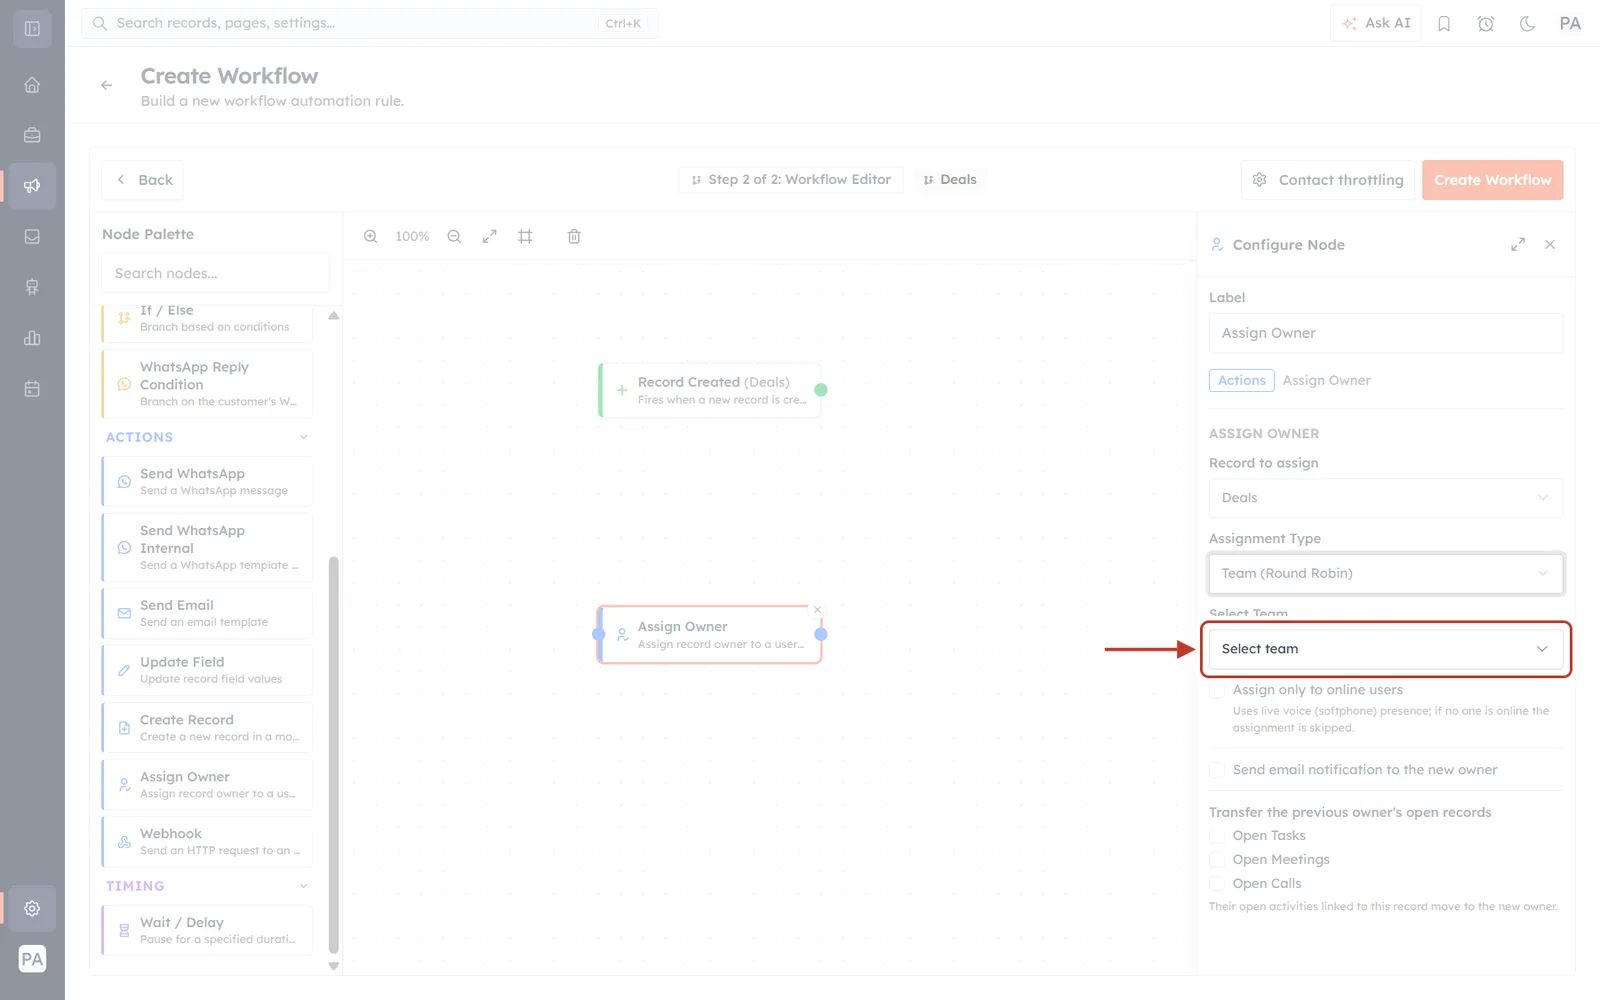Select the Record Created trigger node

point(711,390)
